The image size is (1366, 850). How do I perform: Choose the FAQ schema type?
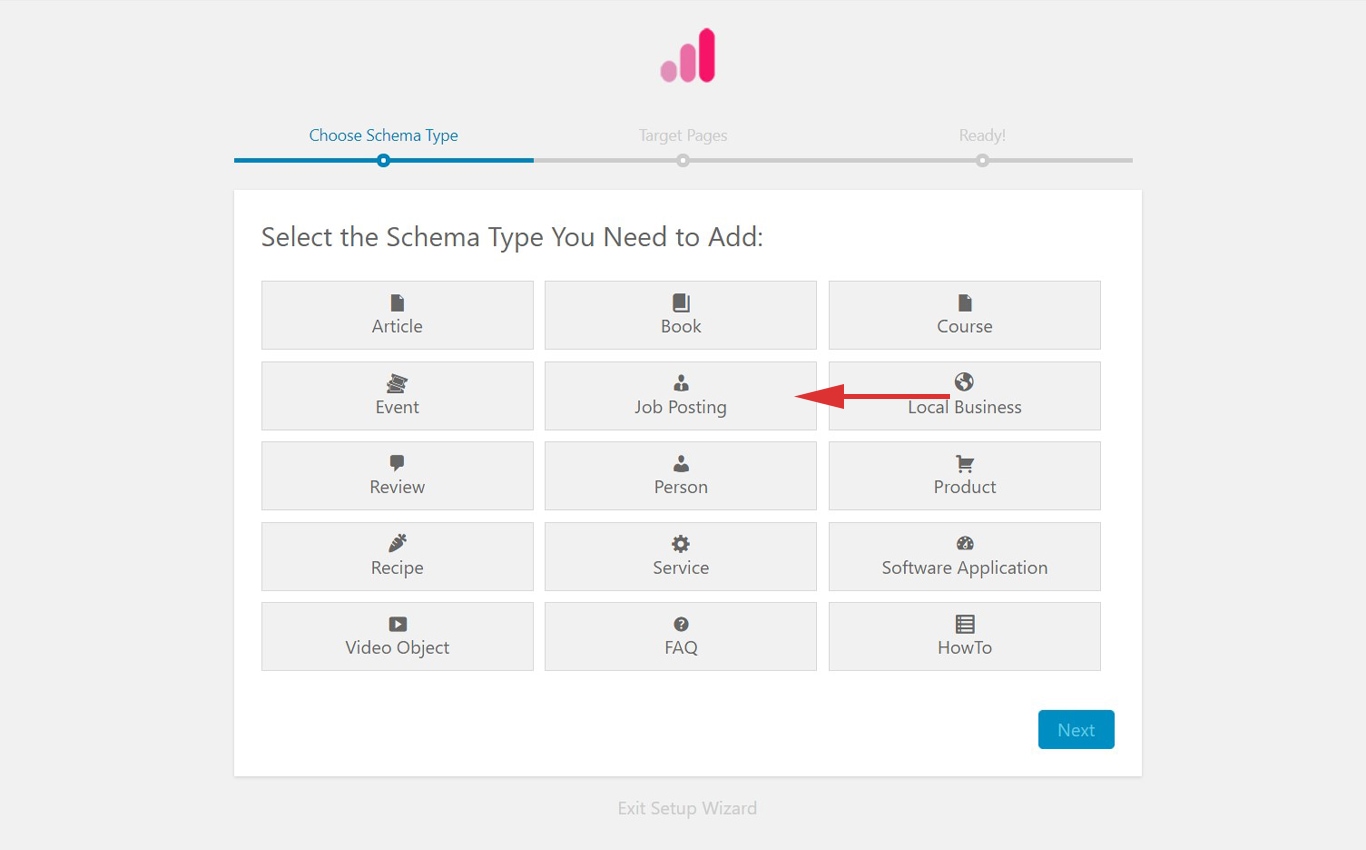coord(680,636)
